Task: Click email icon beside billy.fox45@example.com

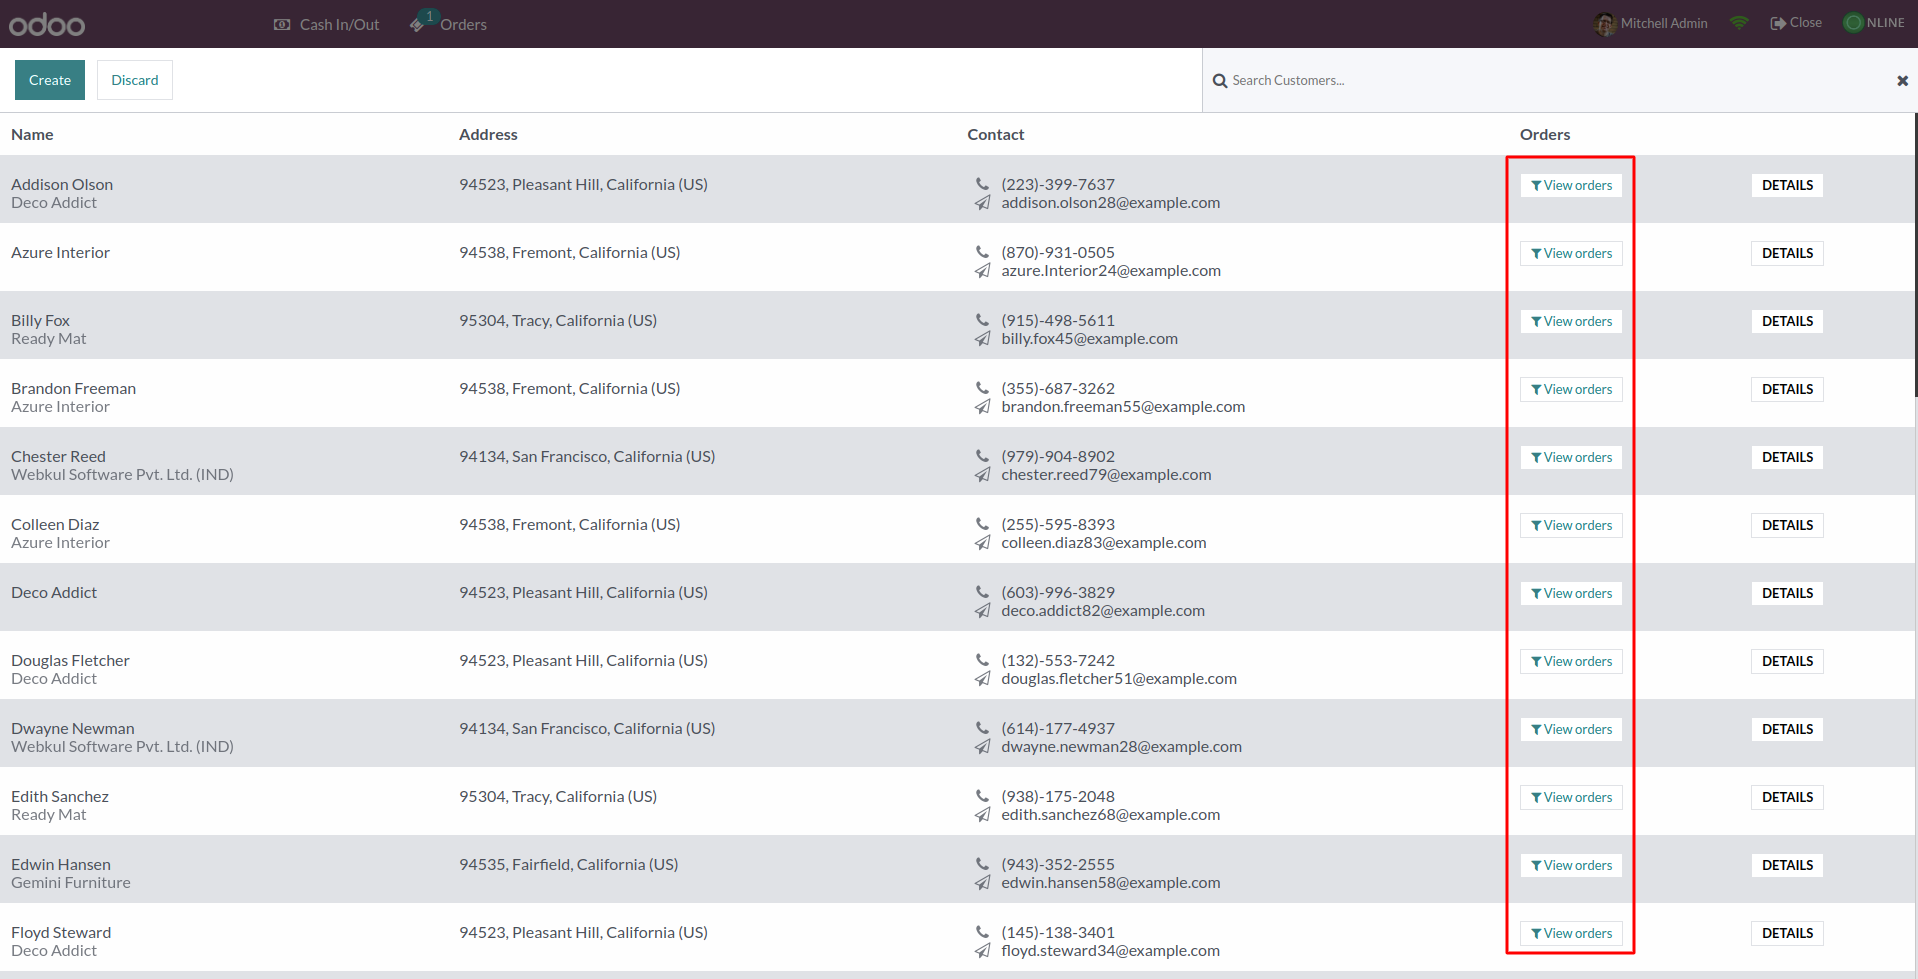Action: coord(982,339)
